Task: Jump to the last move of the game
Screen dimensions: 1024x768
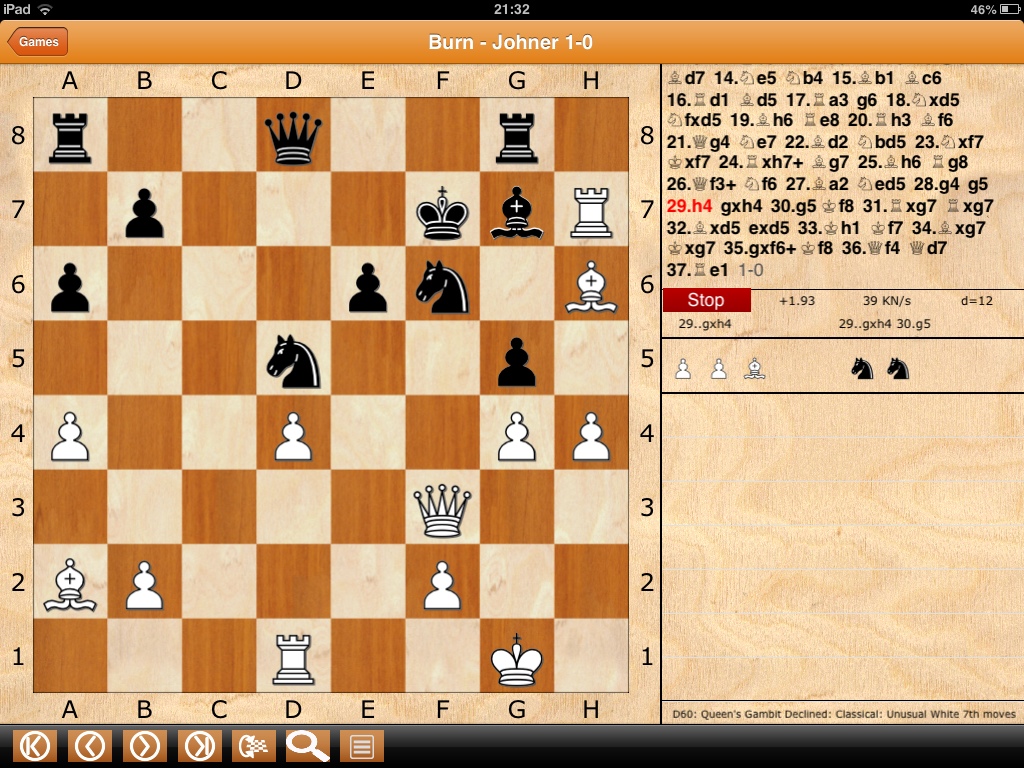Action: (x=199, y=746)
